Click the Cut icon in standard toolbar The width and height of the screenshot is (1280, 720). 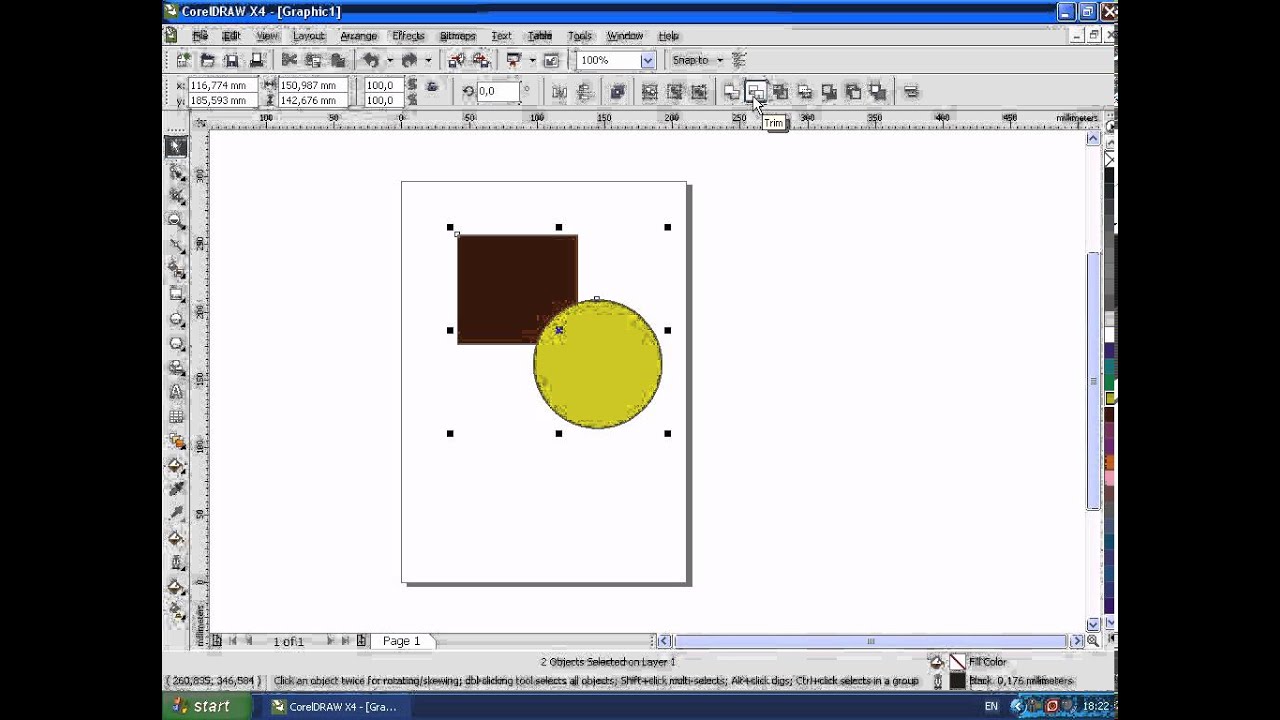[x=289, y=60]
